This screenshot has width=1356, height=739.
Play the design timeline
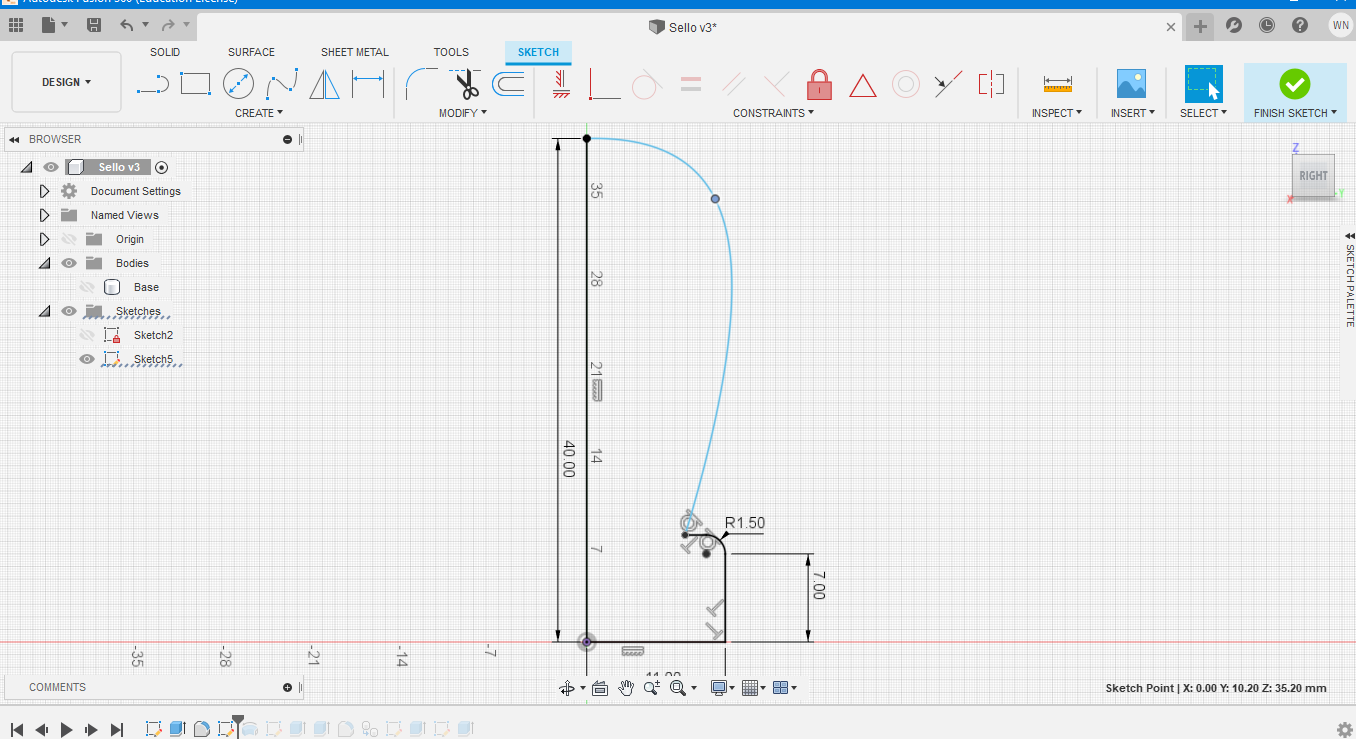(67, 730)
